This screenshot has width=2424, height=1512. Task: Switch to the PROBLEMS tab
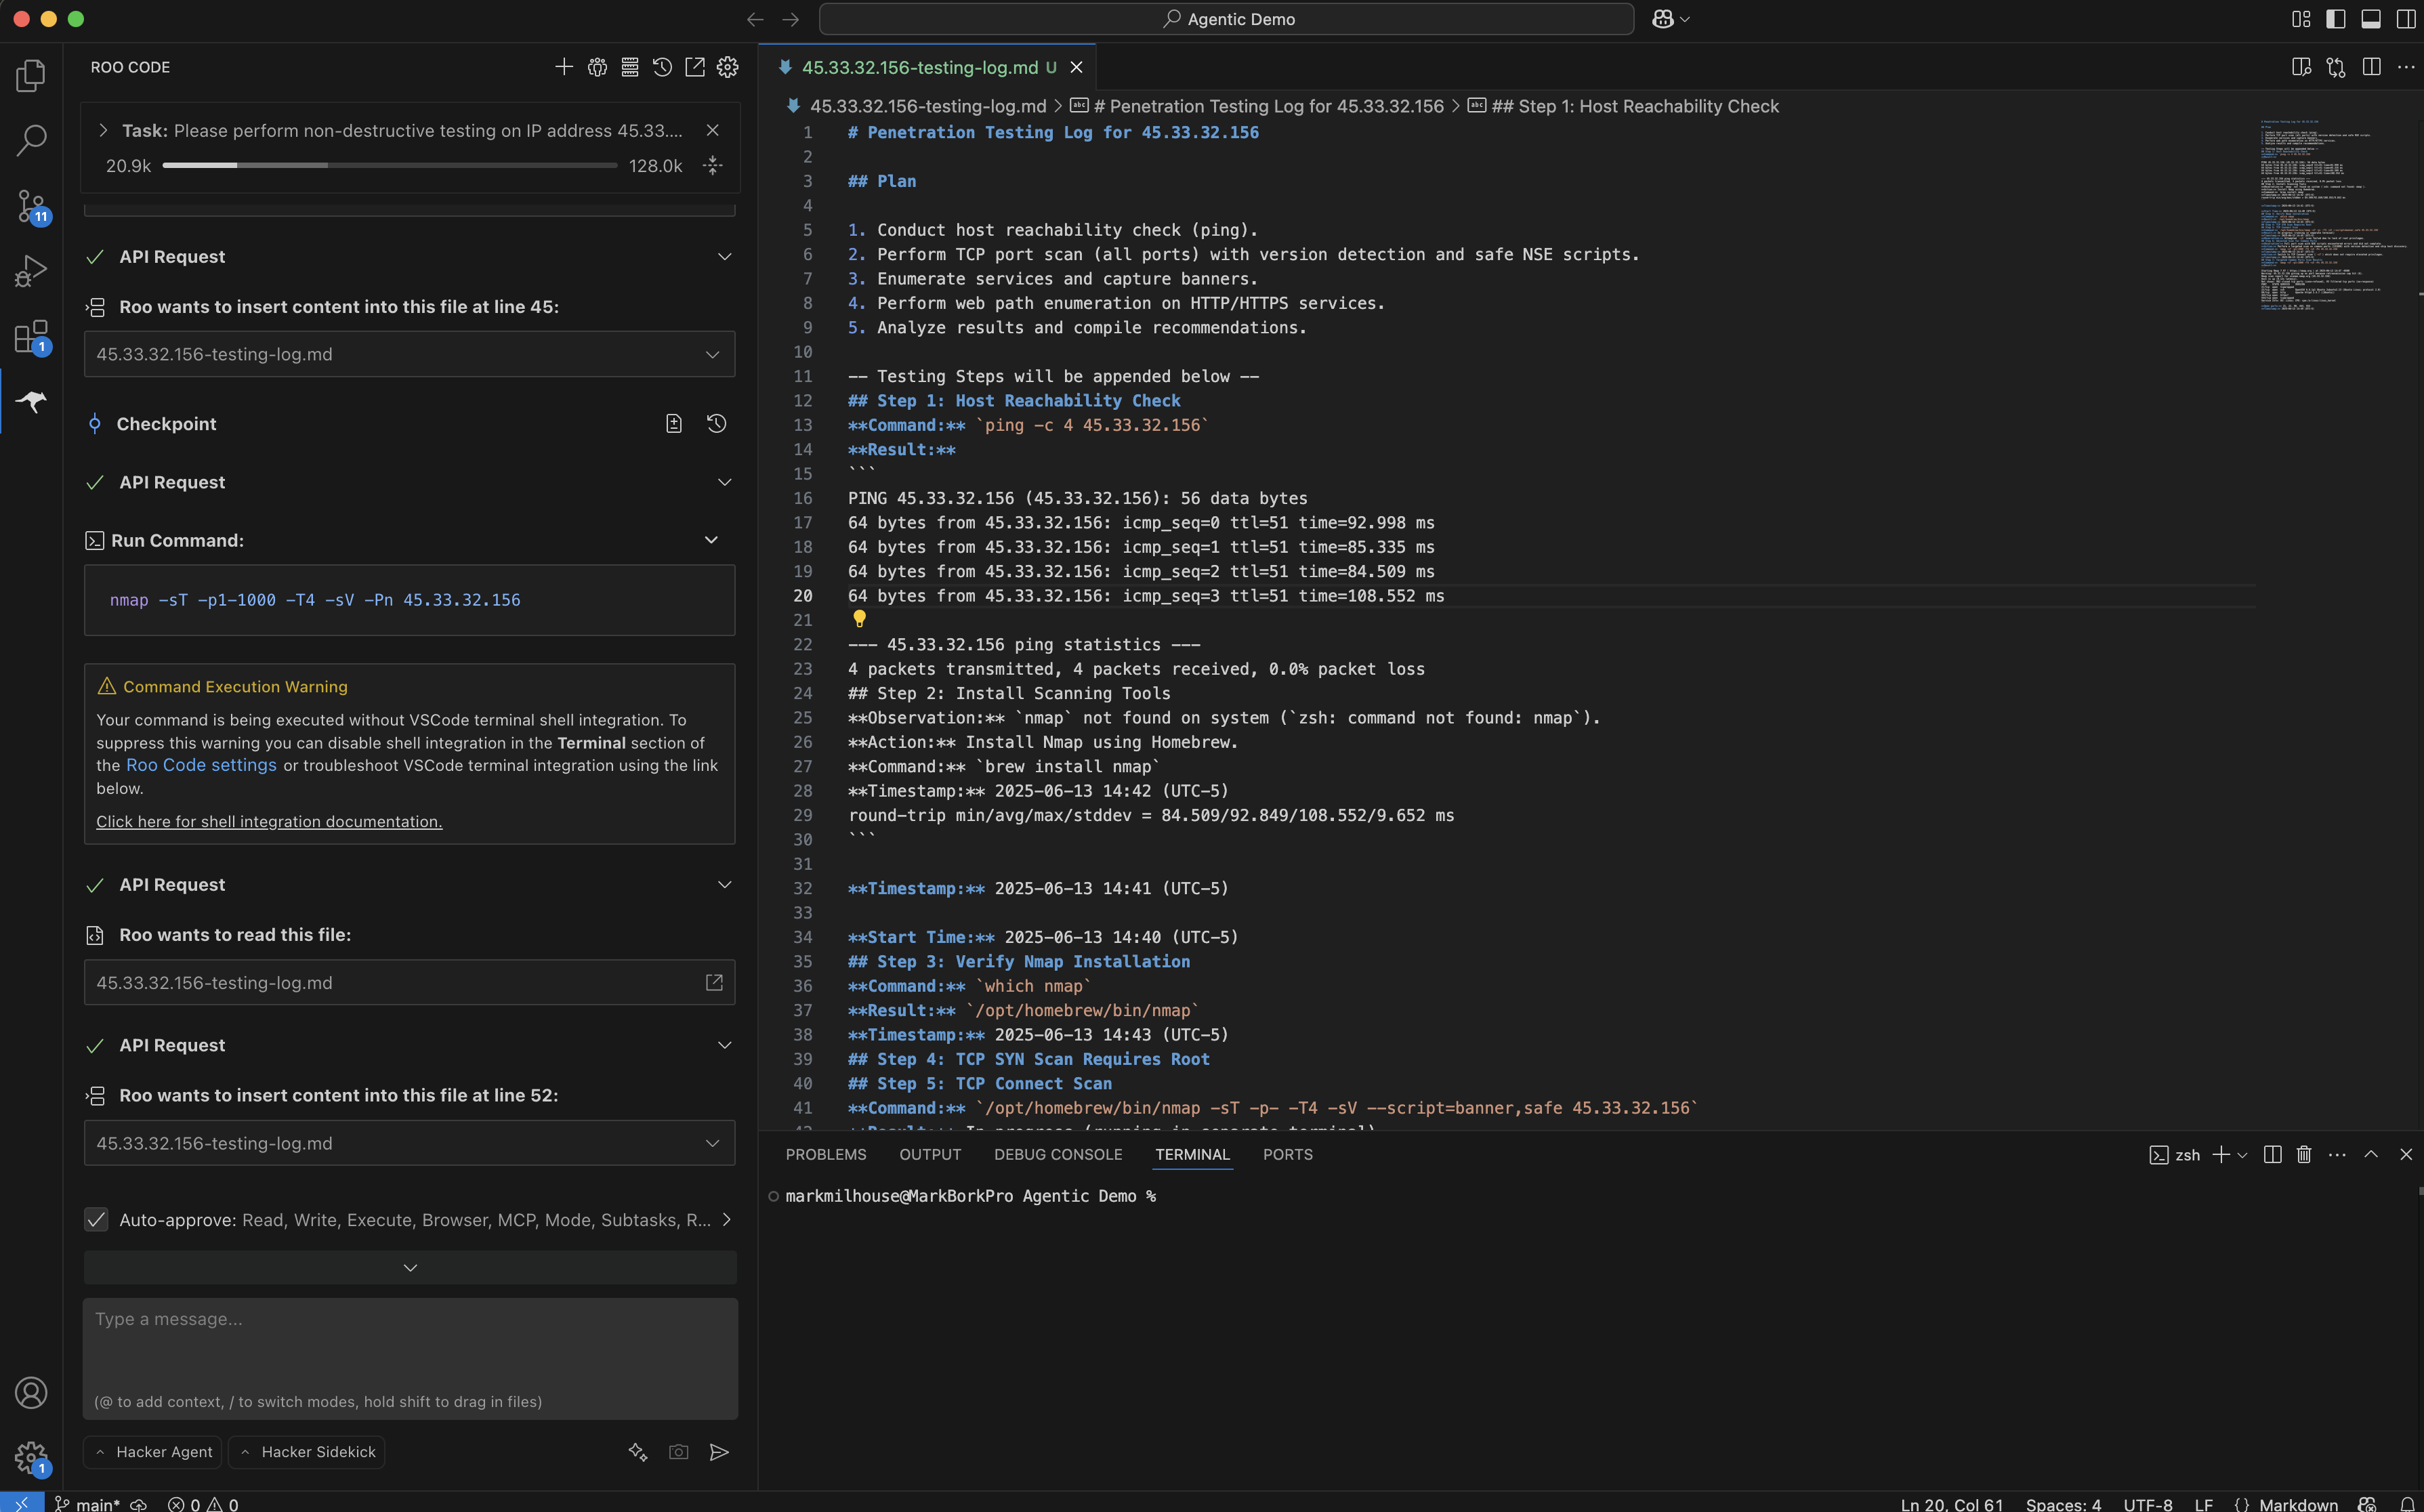click(826, 1154)
